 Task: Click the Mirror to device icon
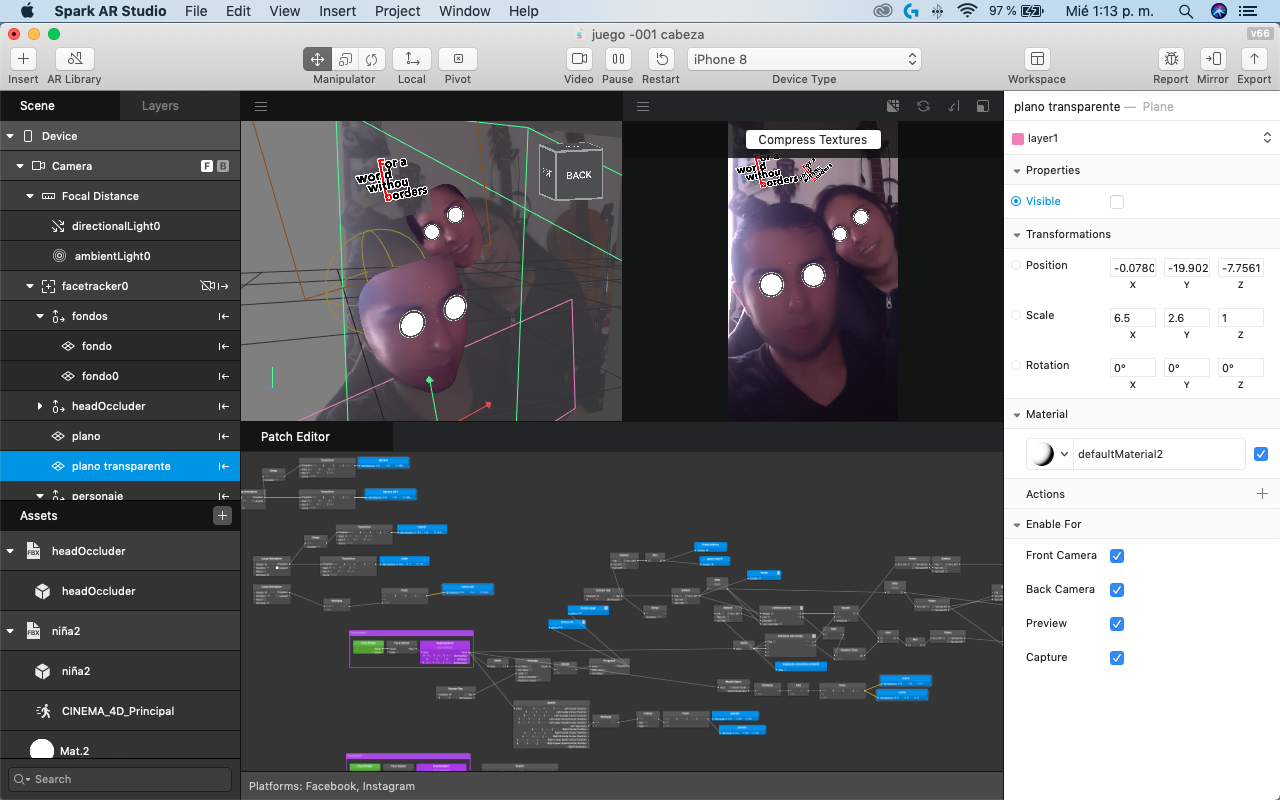[x=1213, y=59]
